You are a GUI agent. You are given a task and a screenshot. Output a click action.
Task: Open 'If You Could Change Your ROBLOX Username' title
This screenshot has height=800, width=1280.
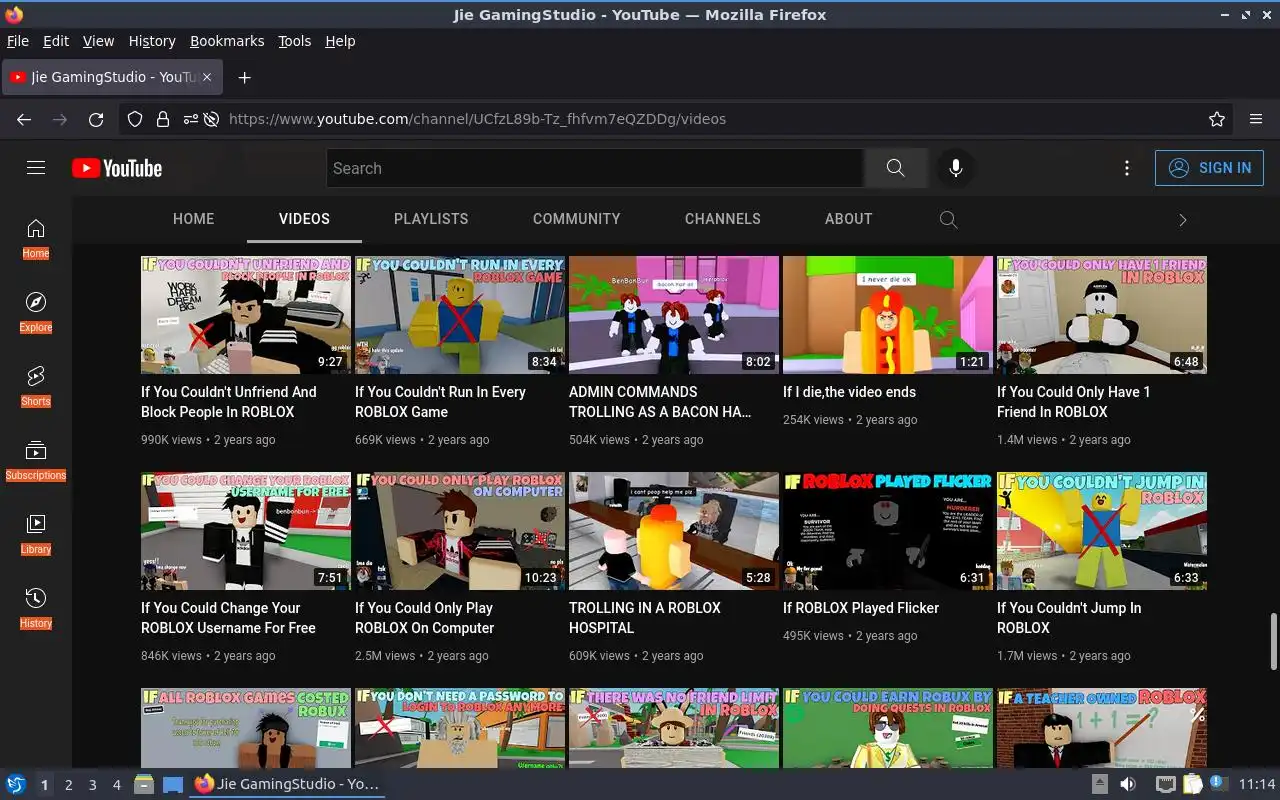228,618
